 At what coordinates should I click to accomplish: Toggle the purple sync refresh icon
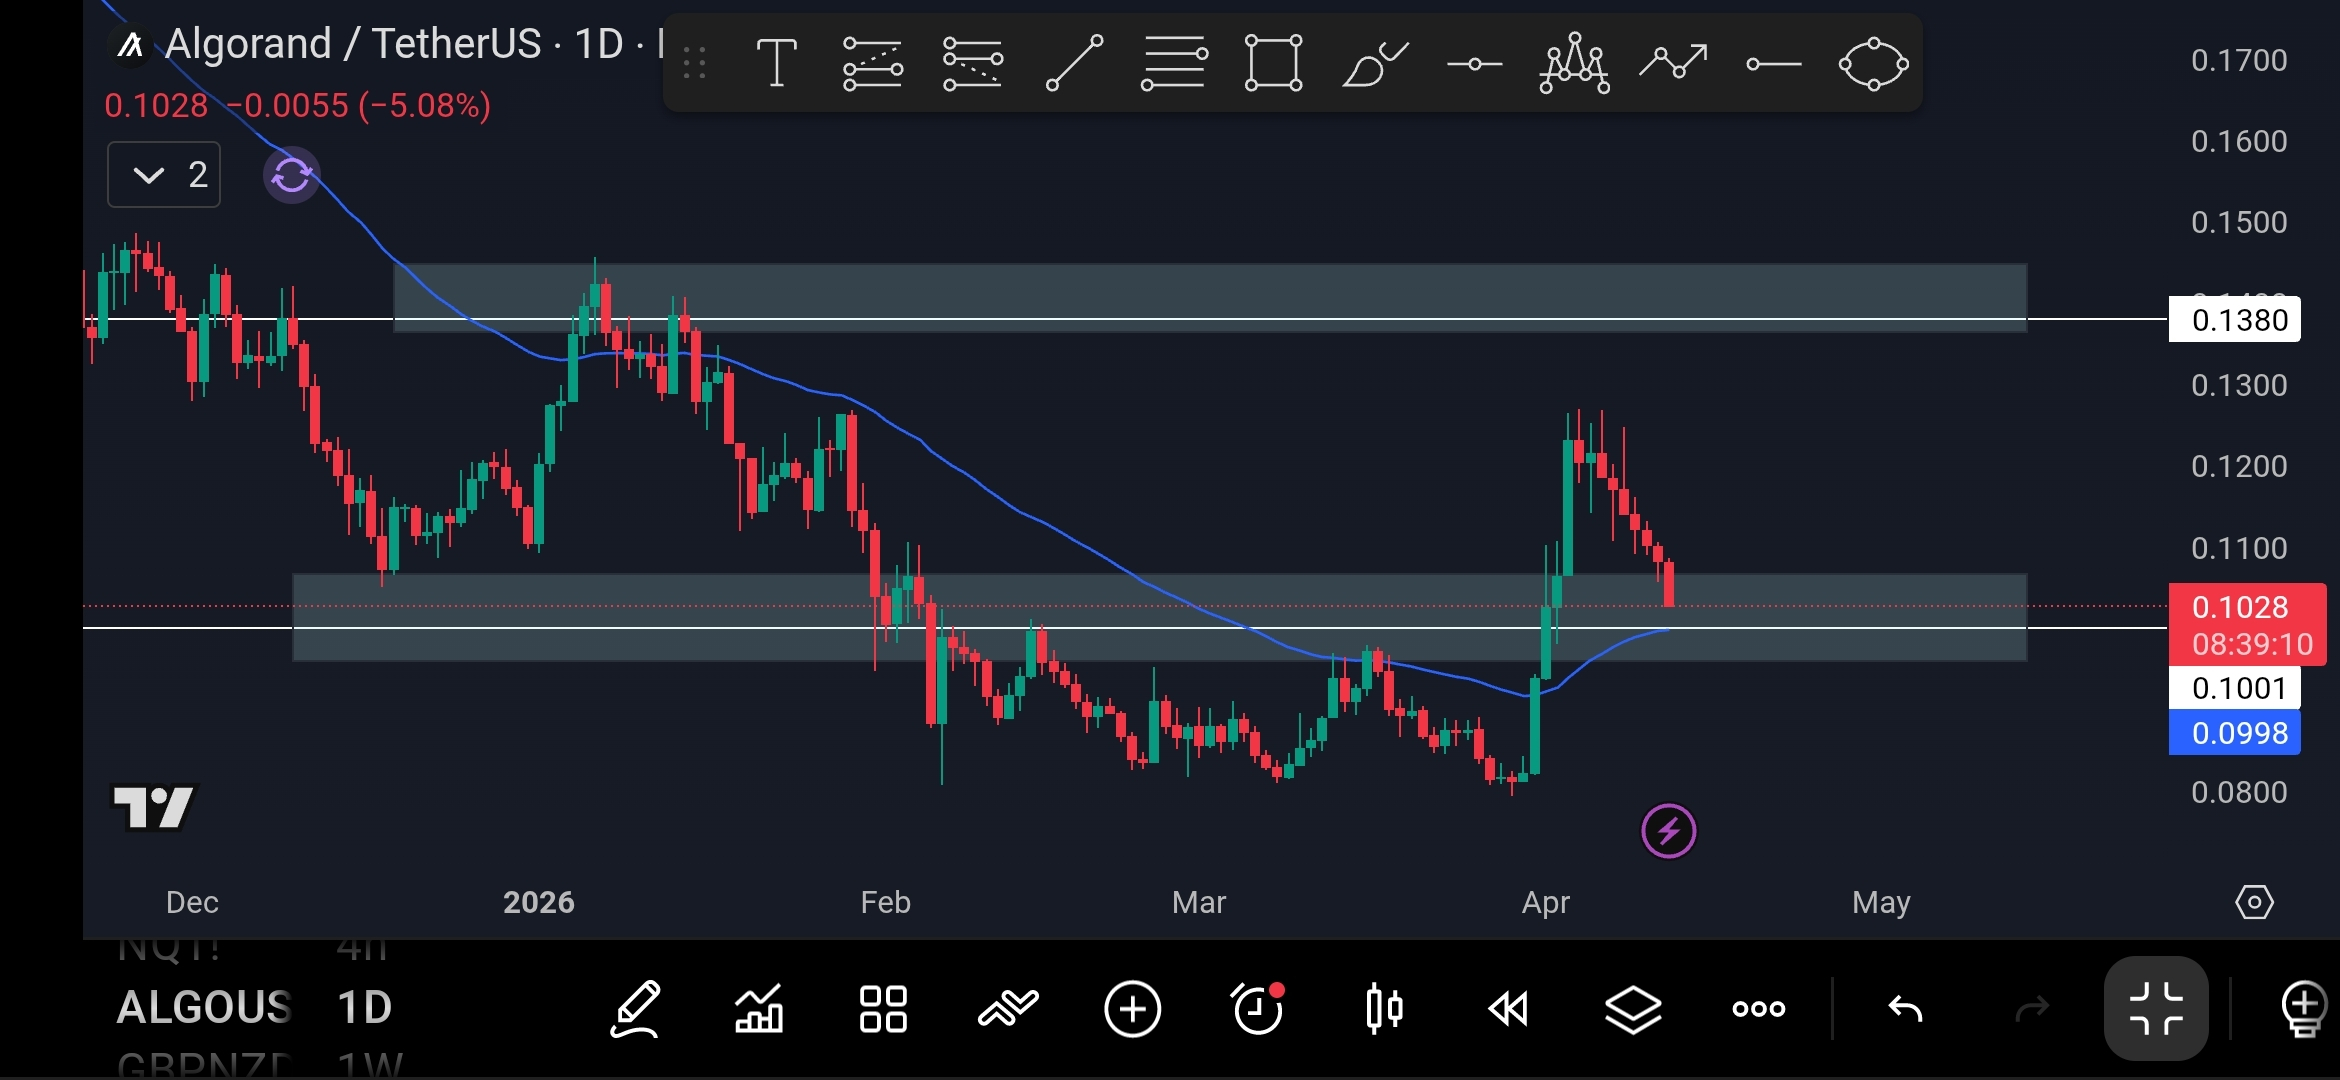pos(291,176)
